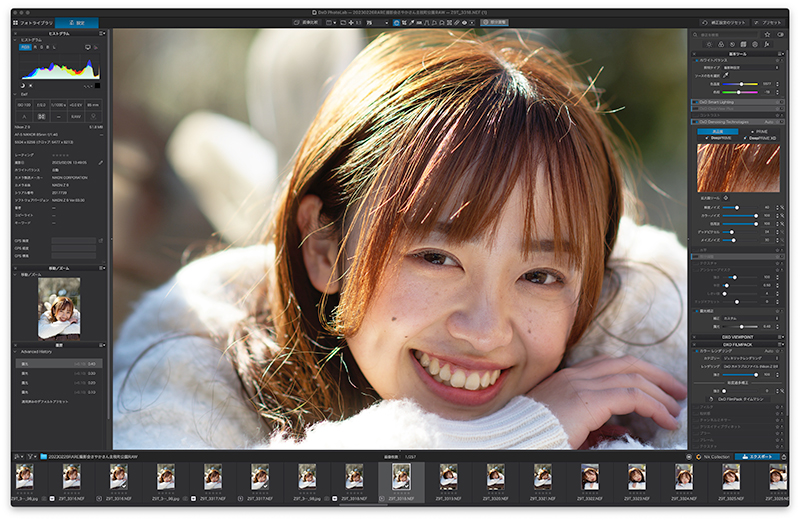Open the filmstrip sort options dropdown
Viewport: 800px width, 520px height.
(x=18, y=457)
